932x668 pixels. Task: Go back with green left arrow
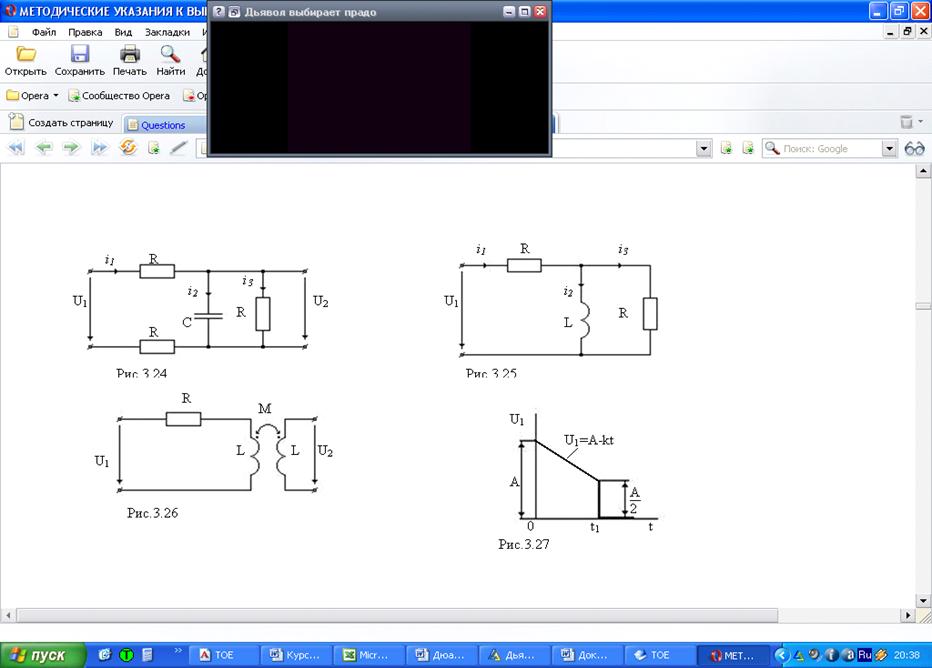[43, 148]
